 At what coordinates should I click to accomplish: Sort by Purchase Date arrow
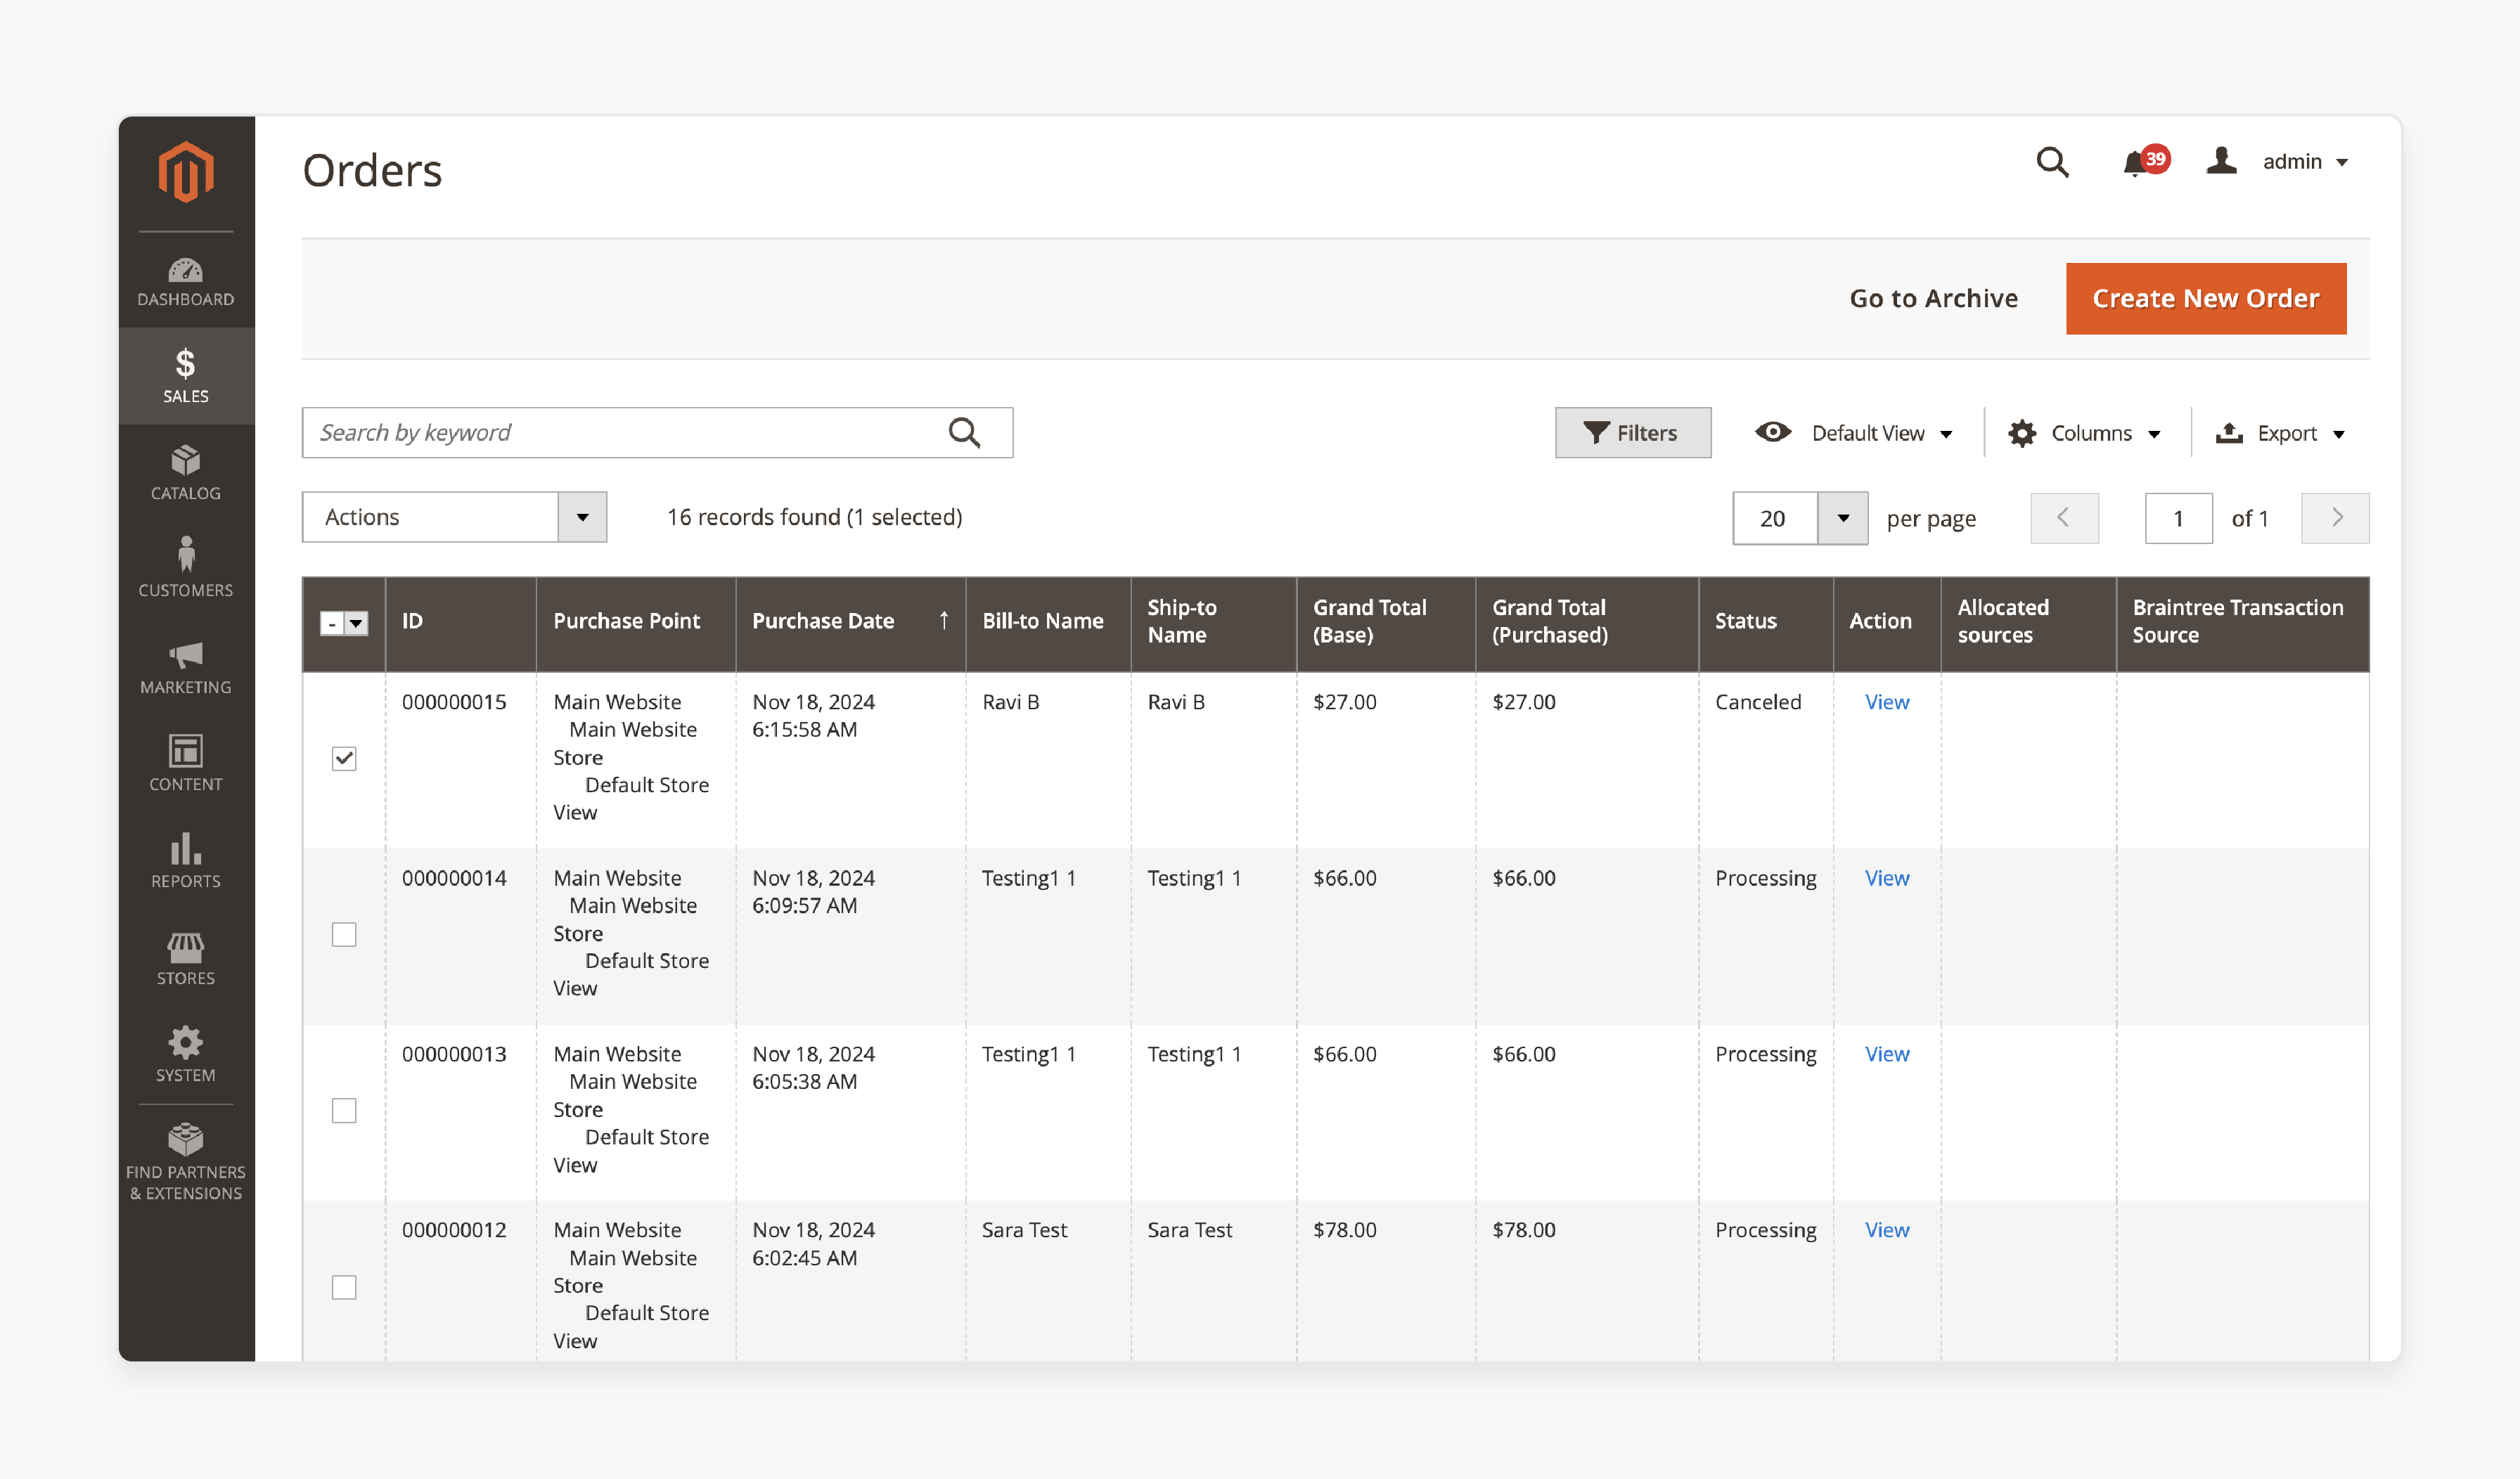(943, 621)
